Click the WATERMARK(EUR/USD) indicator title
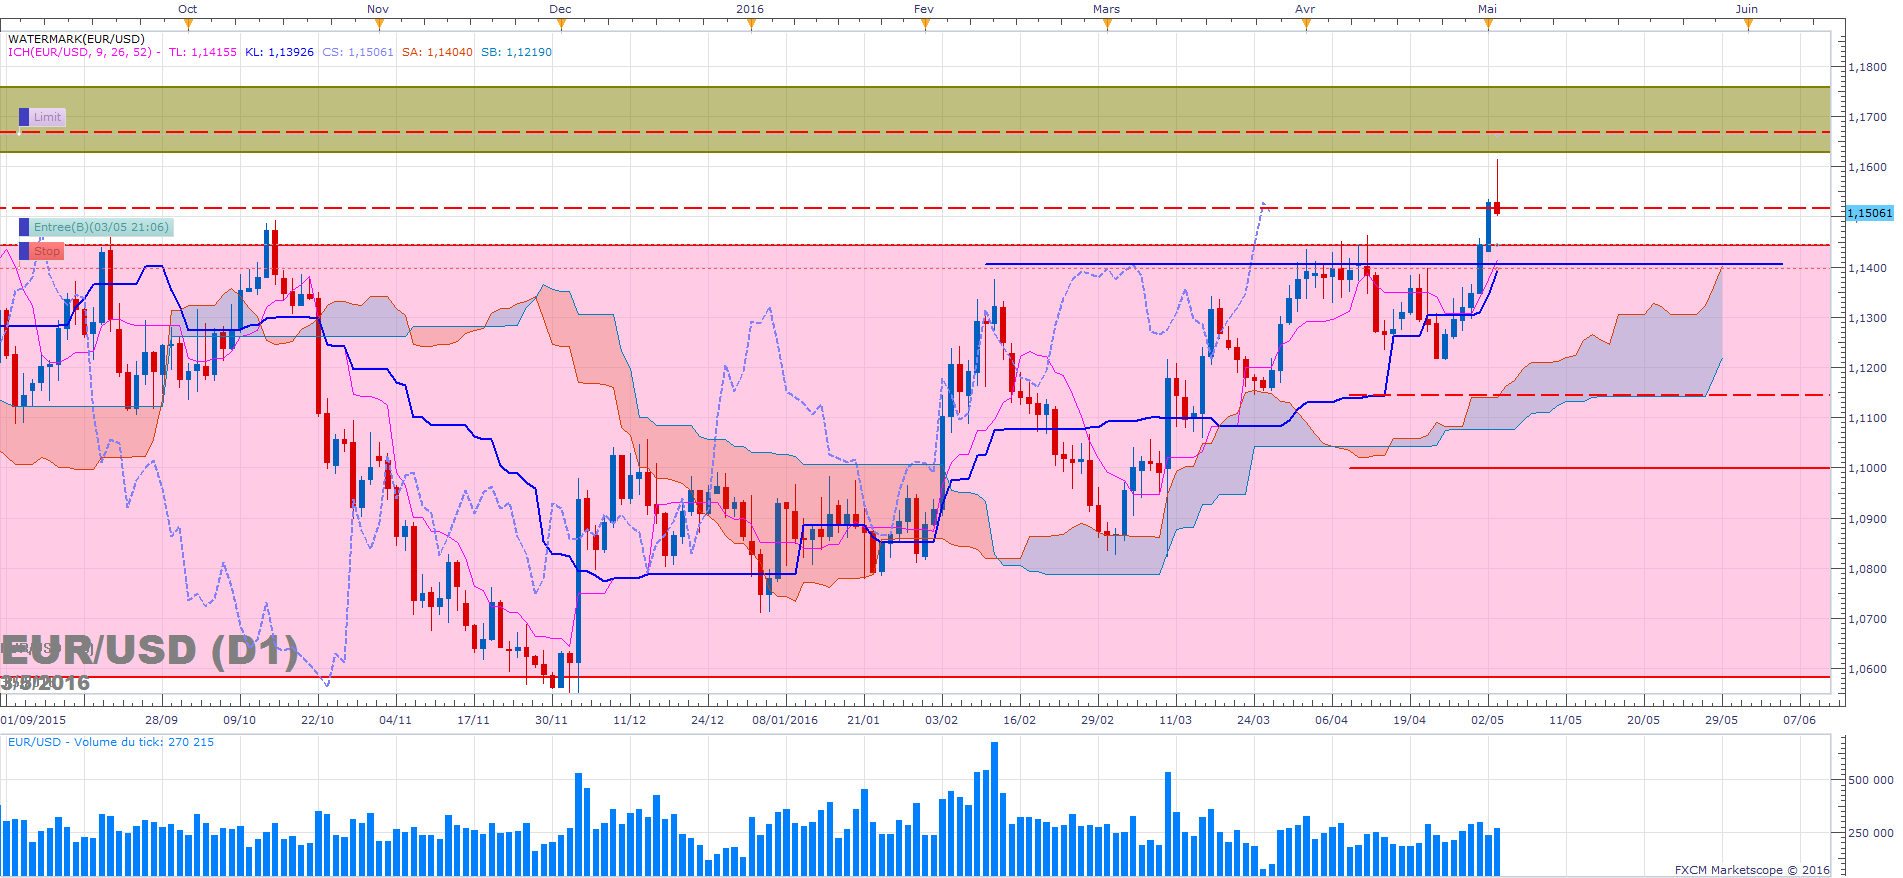This screenshot has width=1903, height=878. tap(76, 39)
